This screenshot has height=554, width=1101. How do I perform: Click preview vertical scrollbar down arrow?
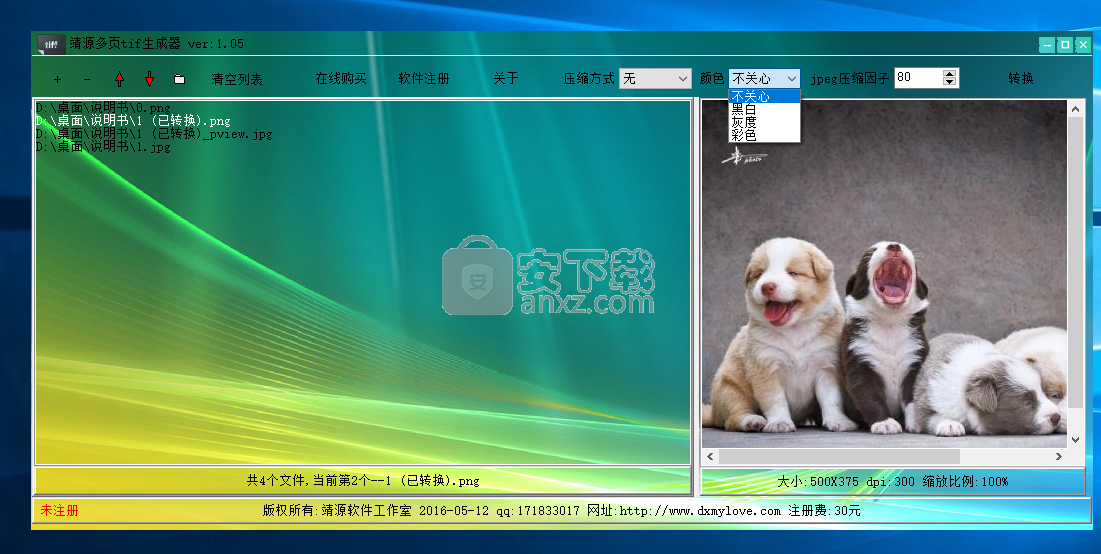[x=1075, y=440]
